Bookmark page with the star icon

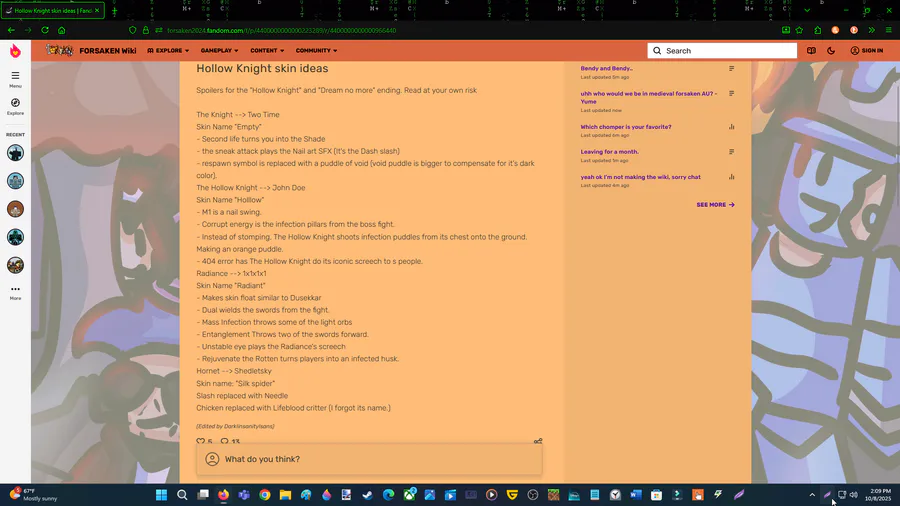point(799,30)
